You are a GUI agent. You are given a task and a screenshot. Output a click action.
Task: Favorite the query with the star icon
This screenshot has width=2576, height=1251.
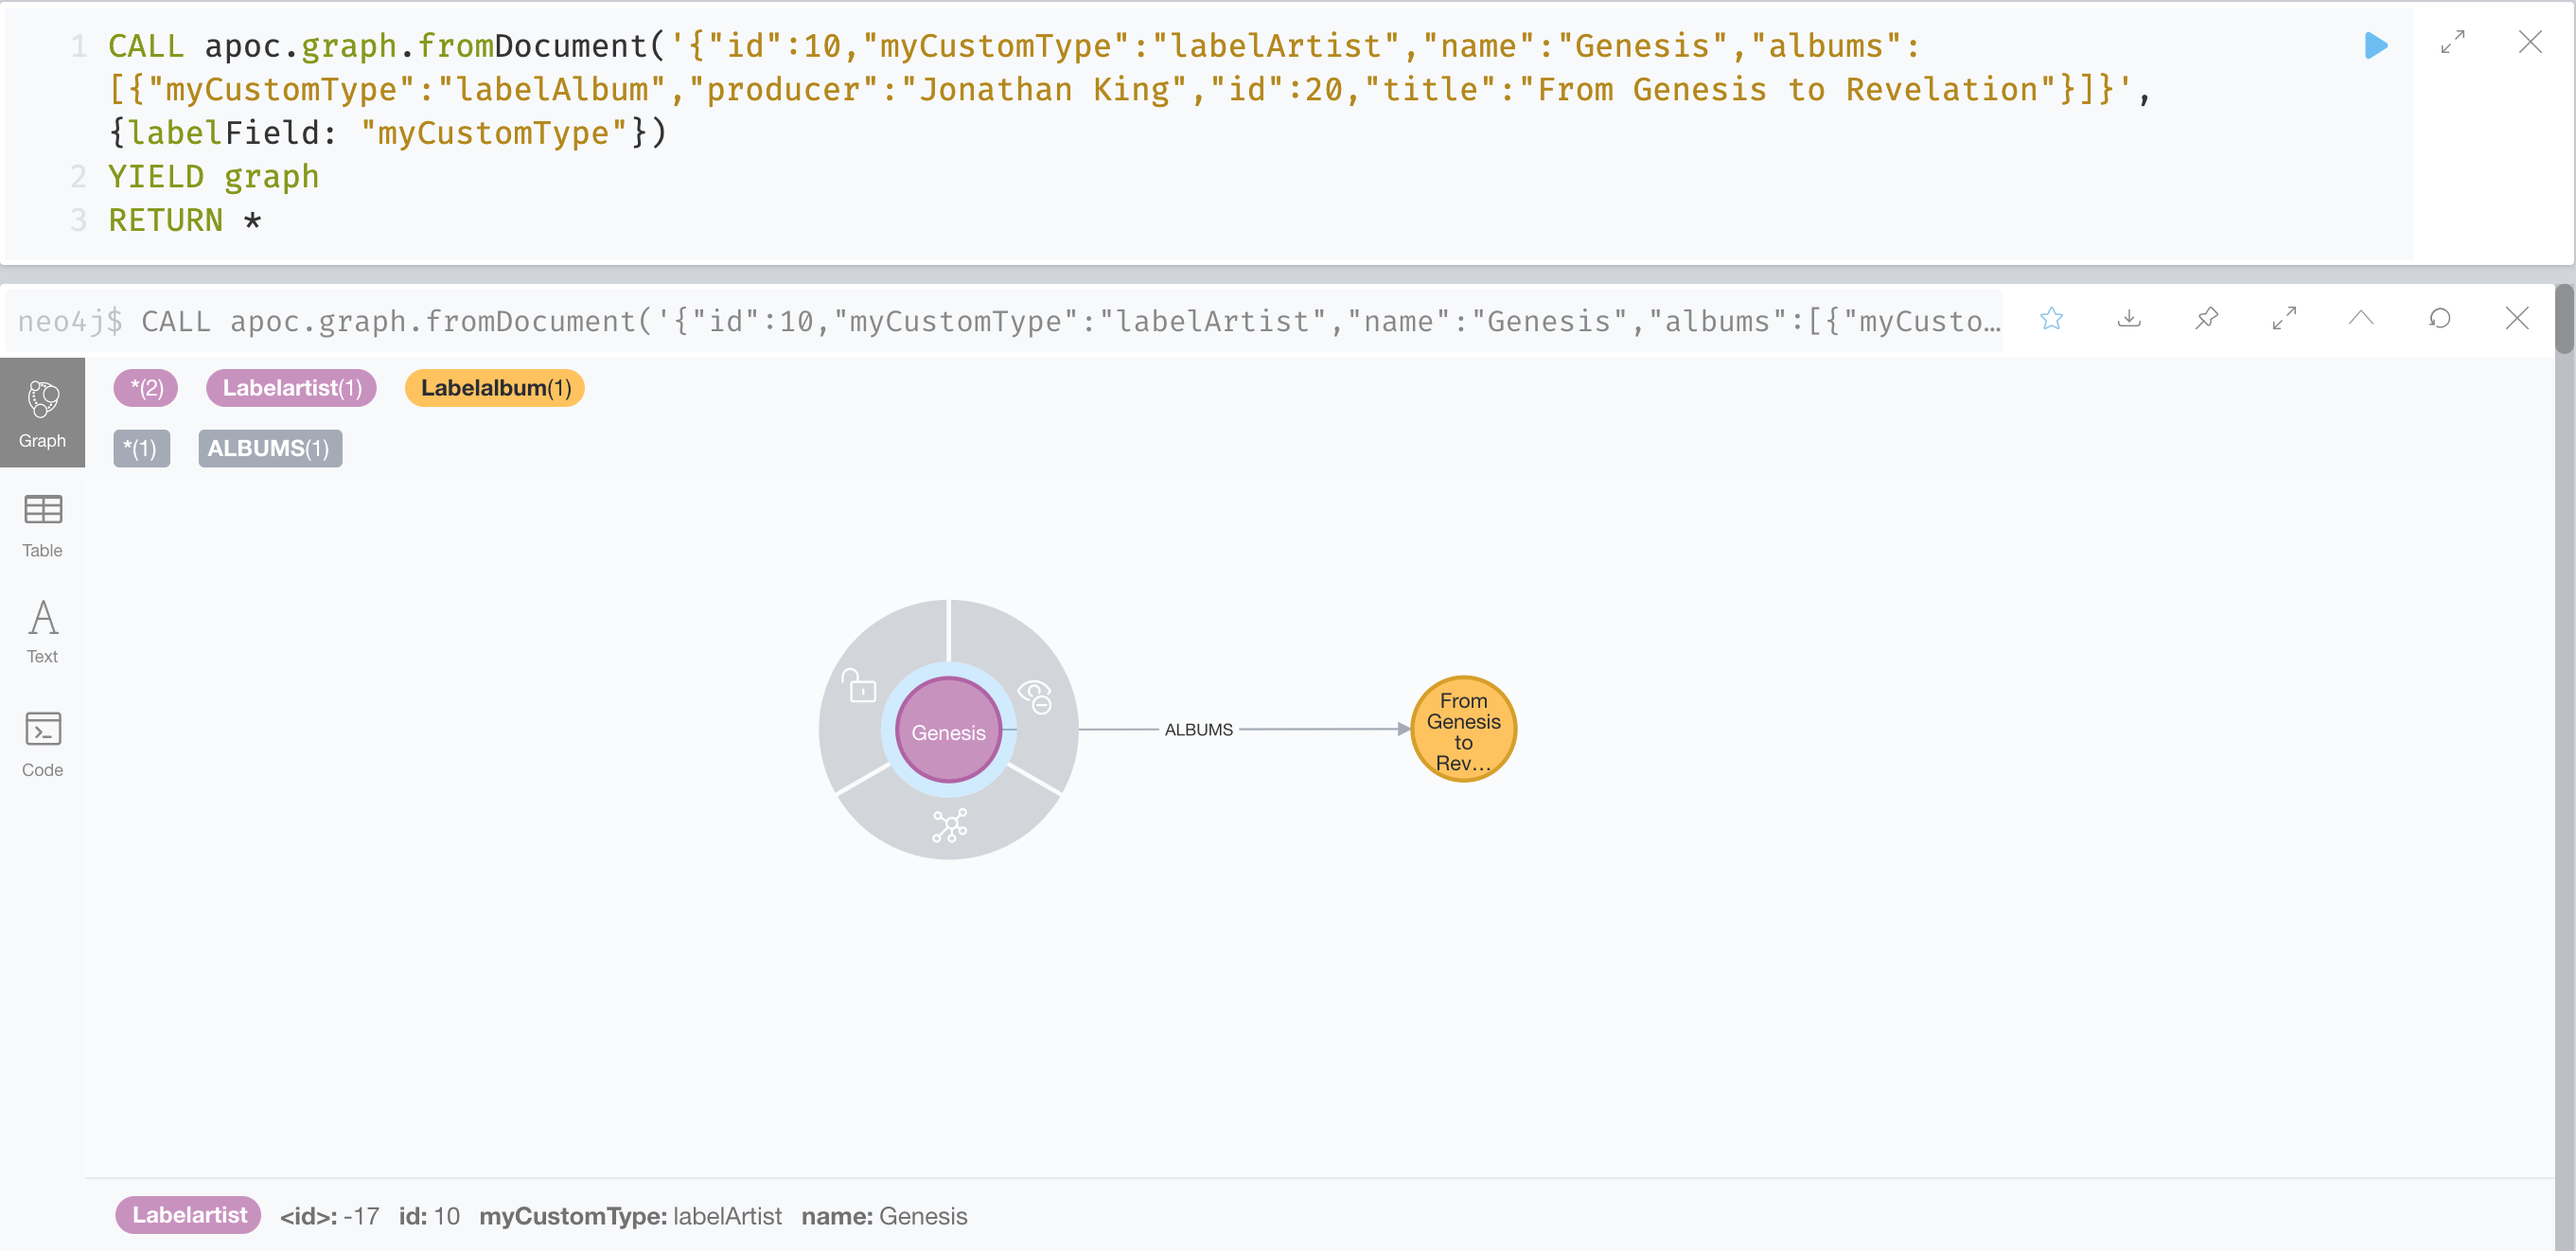coord(2051,319)
